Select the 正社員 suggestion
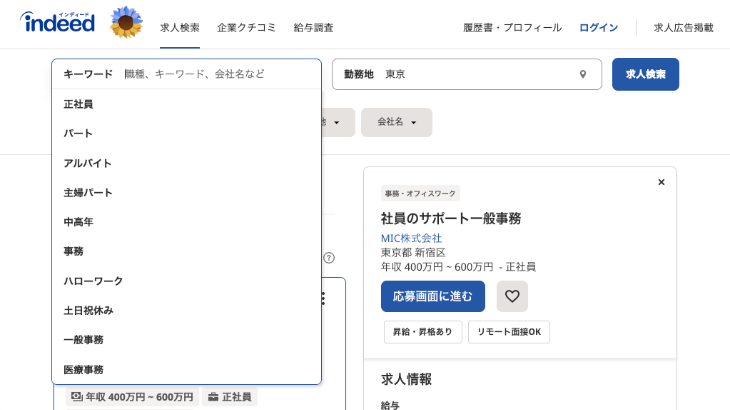 tap(186, 104)
